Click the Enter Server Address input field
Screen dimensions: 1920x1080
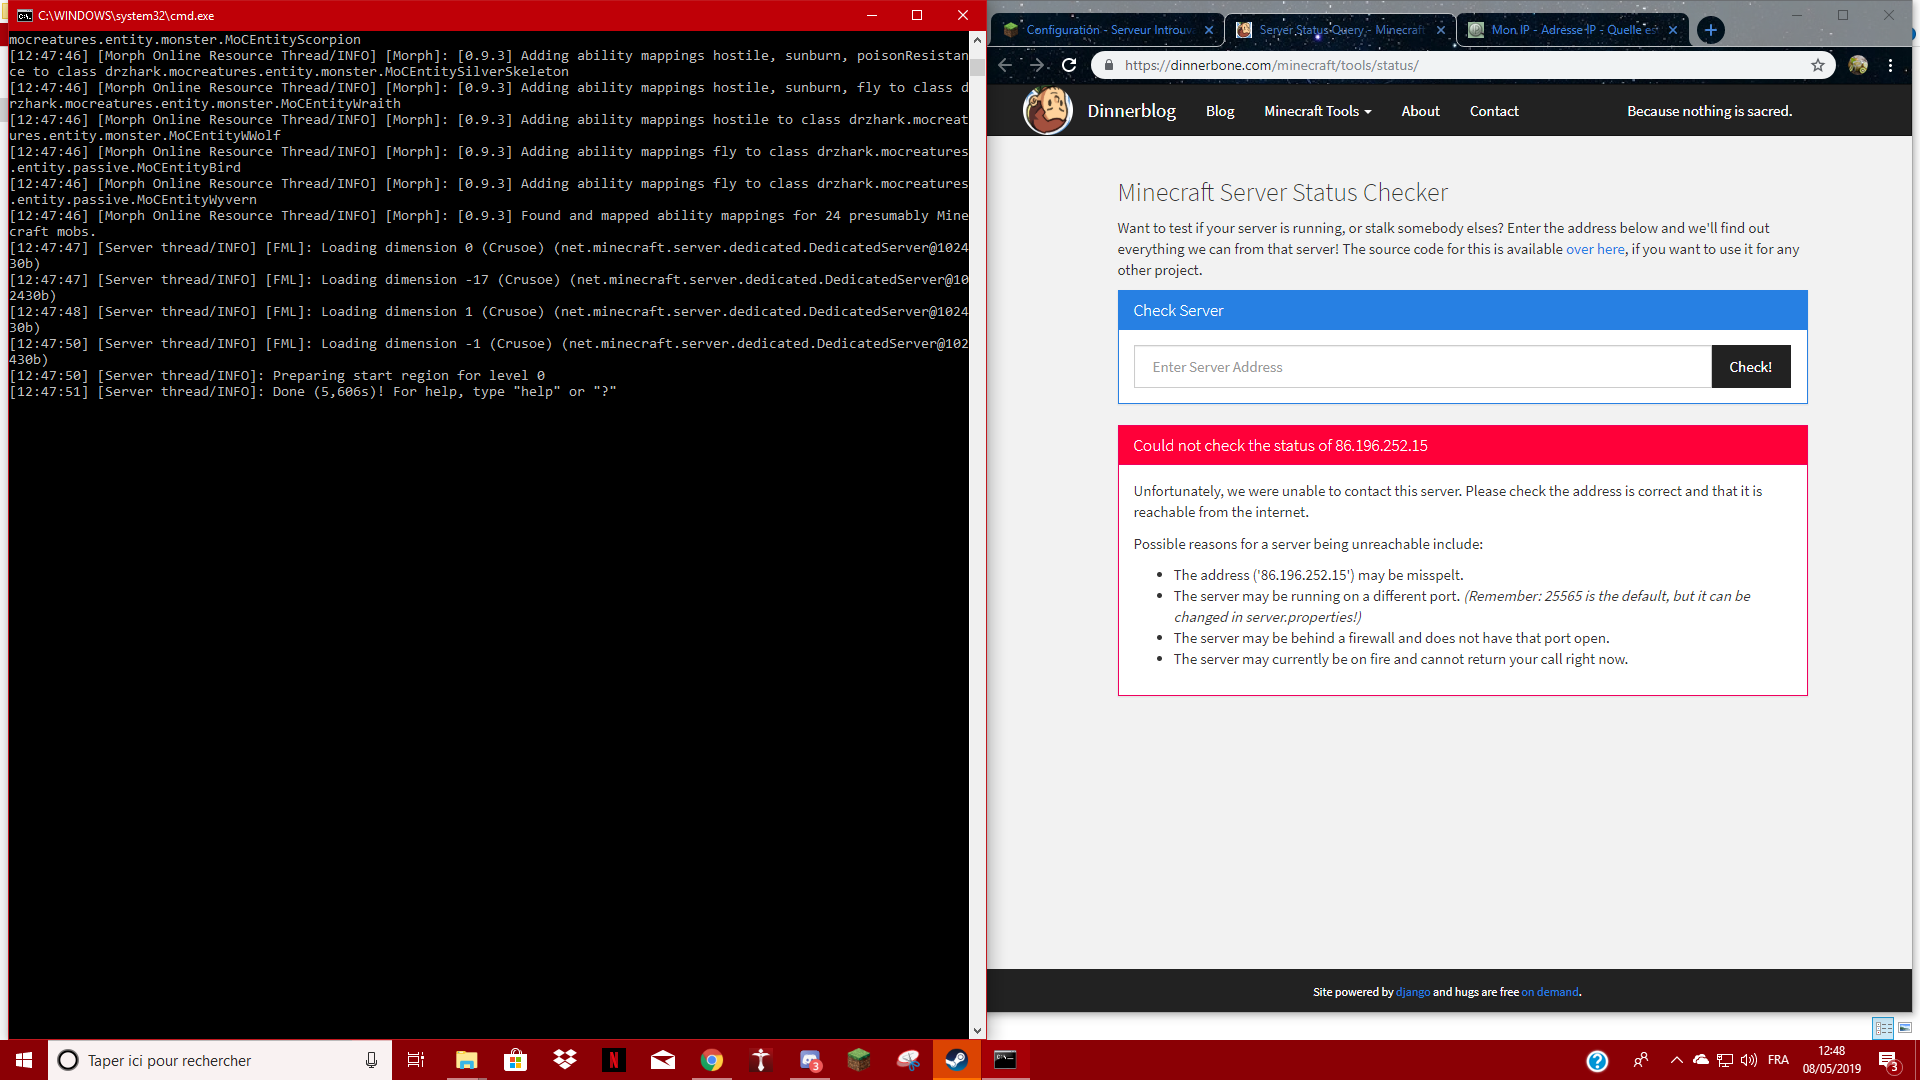pyautogui.click(x=1423, y=367)
